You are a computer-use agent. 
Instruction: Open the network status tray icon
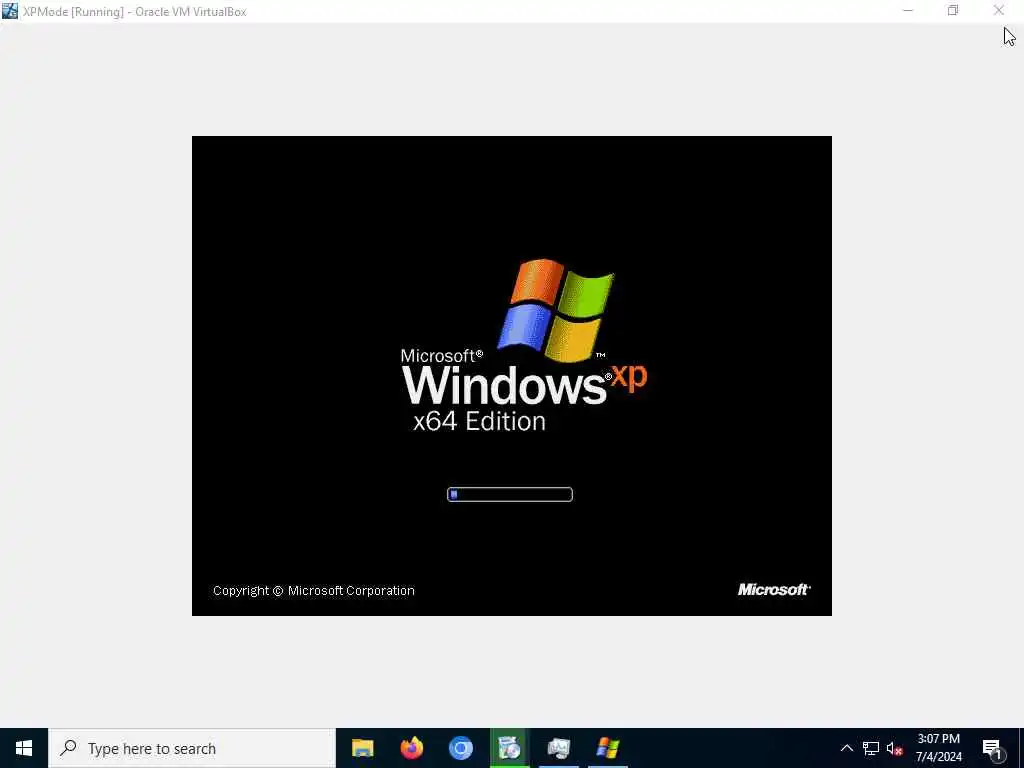871,748
